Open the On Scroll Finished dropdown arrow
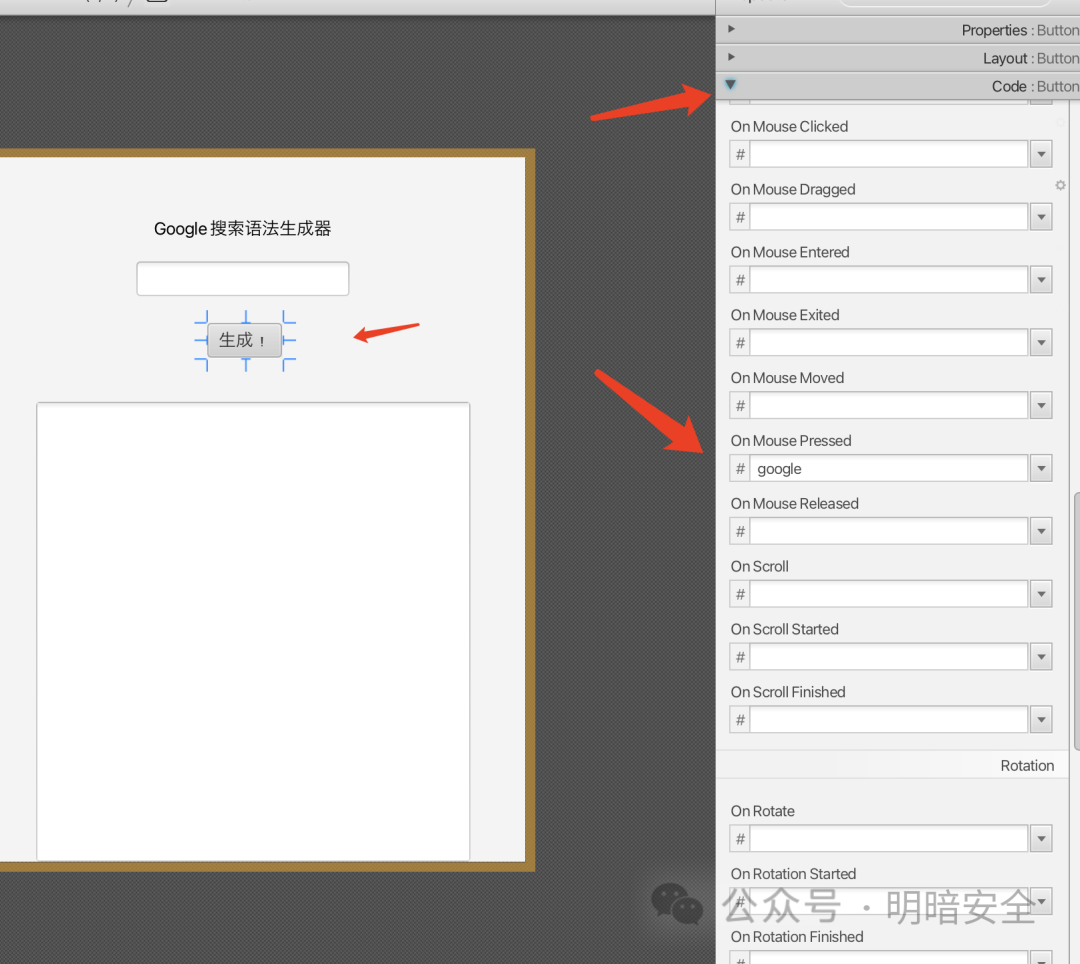Screen dimensions: 1080x964 pos(1041,720)
